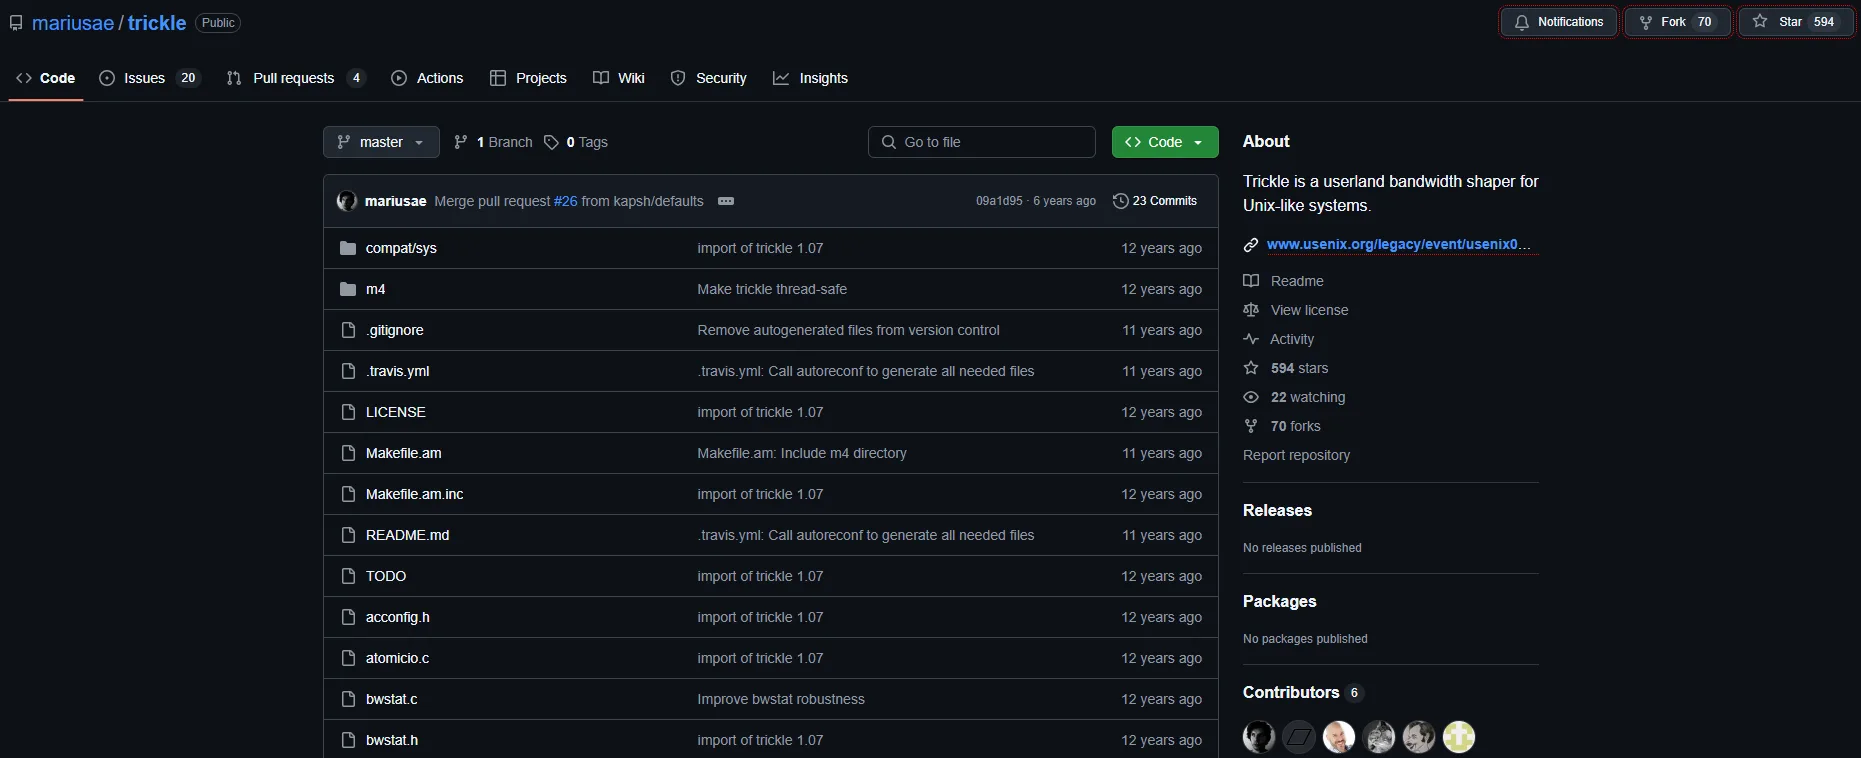
Task: Click the file icon beside LICENSE
Action: (x=348, y=412)
